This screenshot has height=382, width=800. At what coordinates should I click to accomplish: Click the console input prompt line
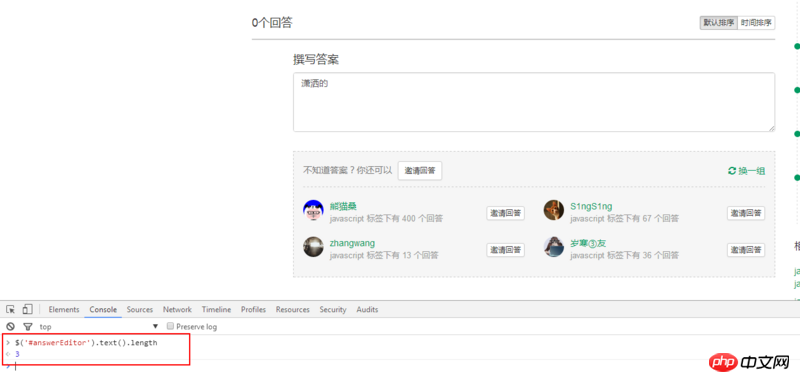[400, 366]
